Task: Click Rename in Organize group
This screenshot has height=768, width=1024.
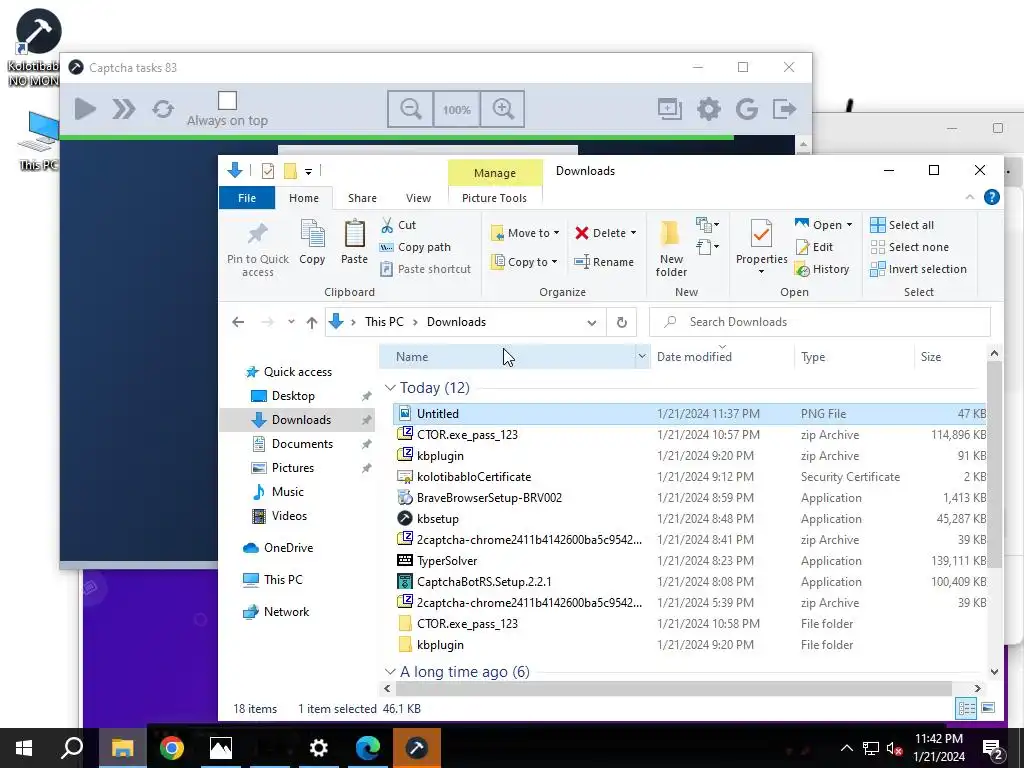Action: pos(604,262)
